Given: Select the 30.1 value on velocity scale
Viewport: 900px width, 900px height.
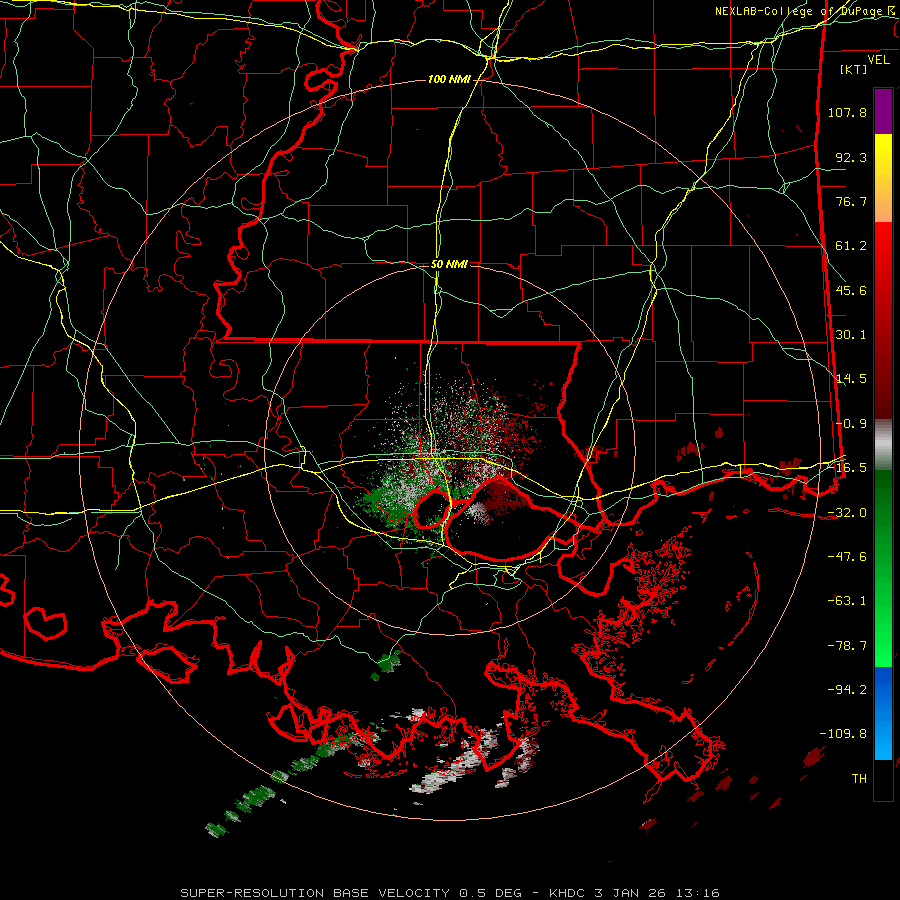Looking at the screenshot, I should (851, 335).
